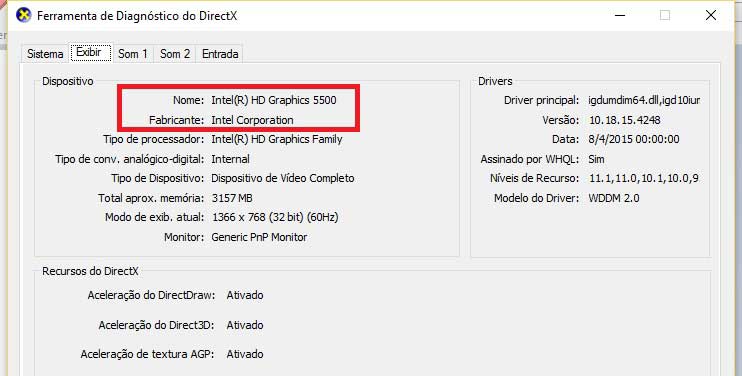The width and height of the screenshot is (742, 376).
Task: Click the 'igdumdim64.dll' driver principal value
Action: [644, 100]
